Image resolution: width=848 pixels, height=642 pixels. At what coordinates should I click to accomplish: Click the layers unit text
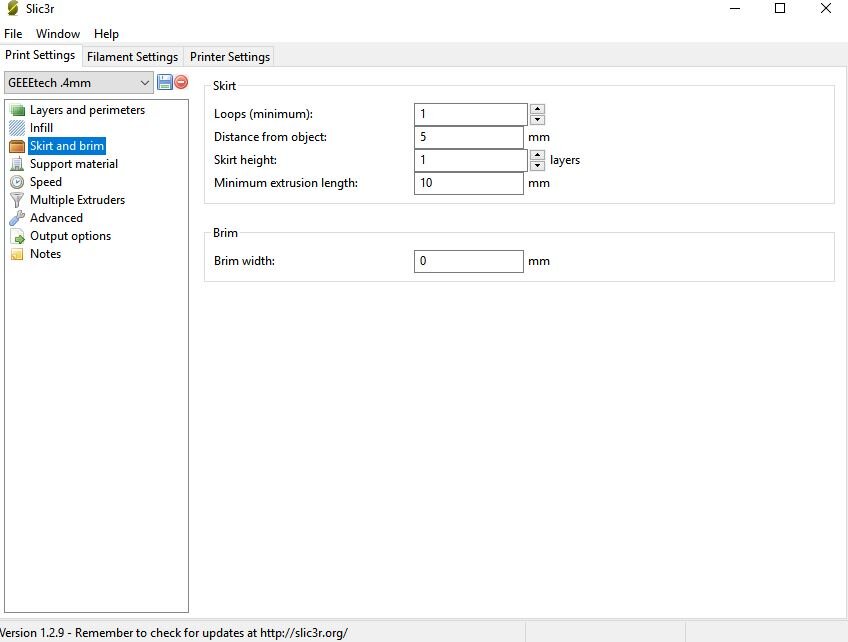coord(565,160)
